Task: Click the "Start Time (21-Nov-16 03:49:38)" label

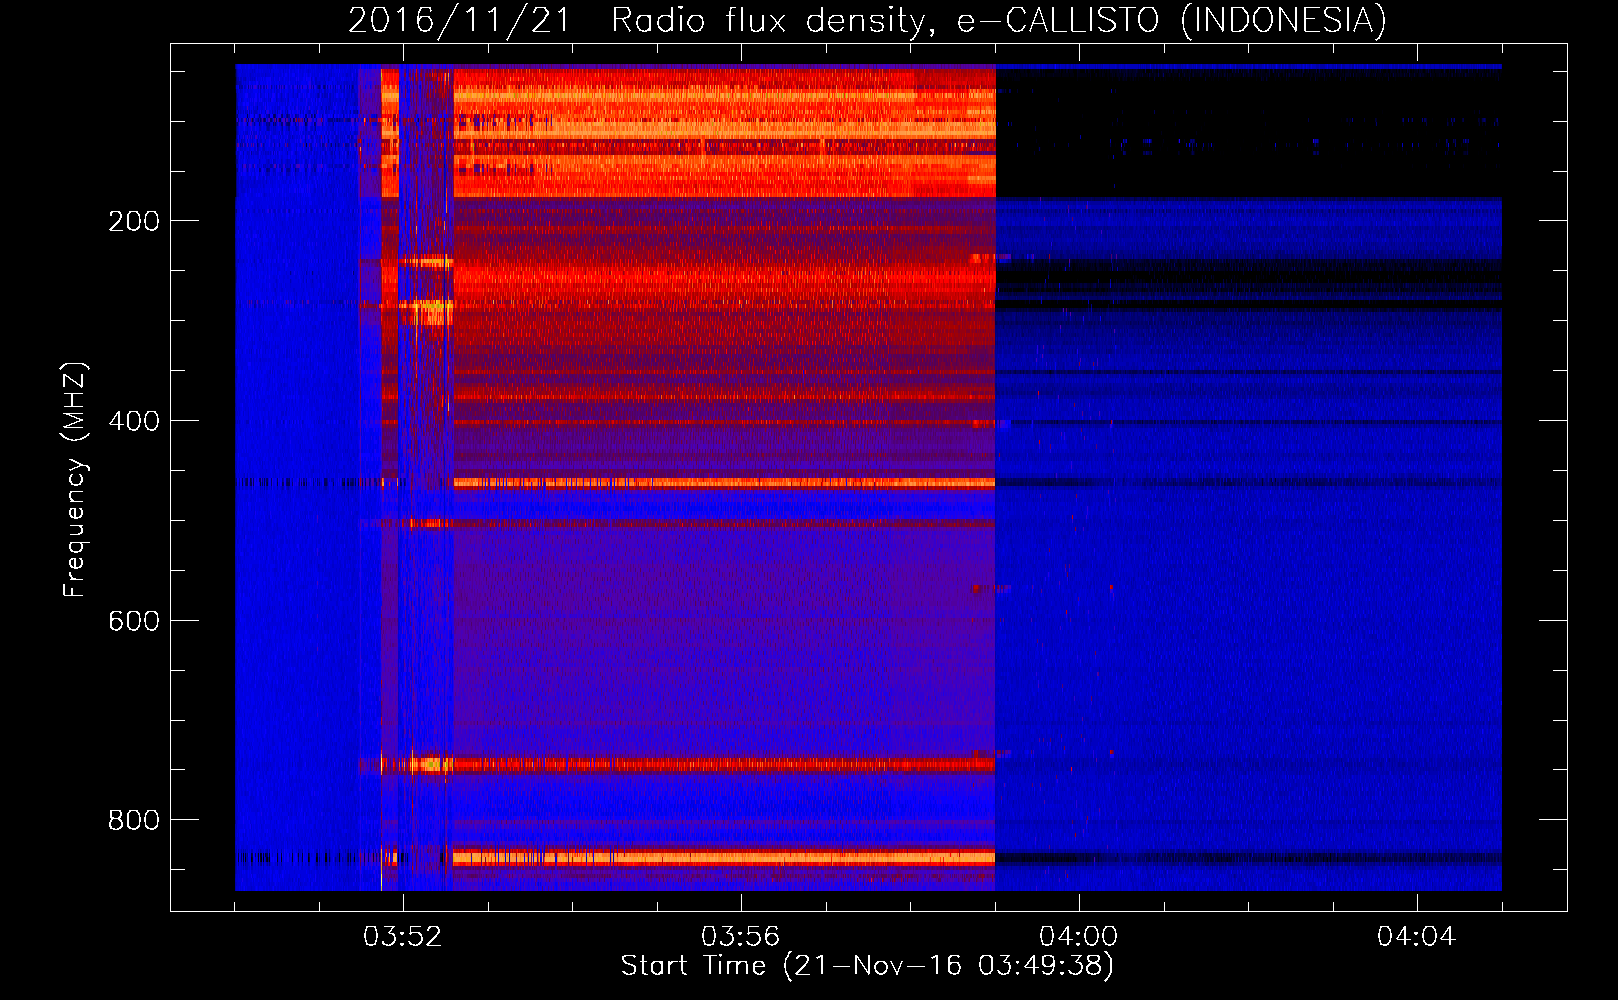Action: 867,966
